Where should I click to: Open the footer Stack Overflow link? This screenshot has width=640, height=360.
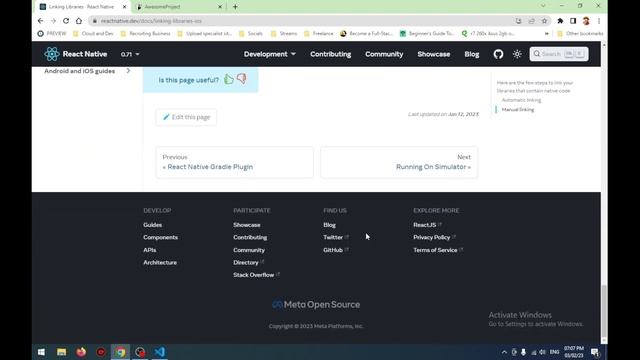click(256, 275)
